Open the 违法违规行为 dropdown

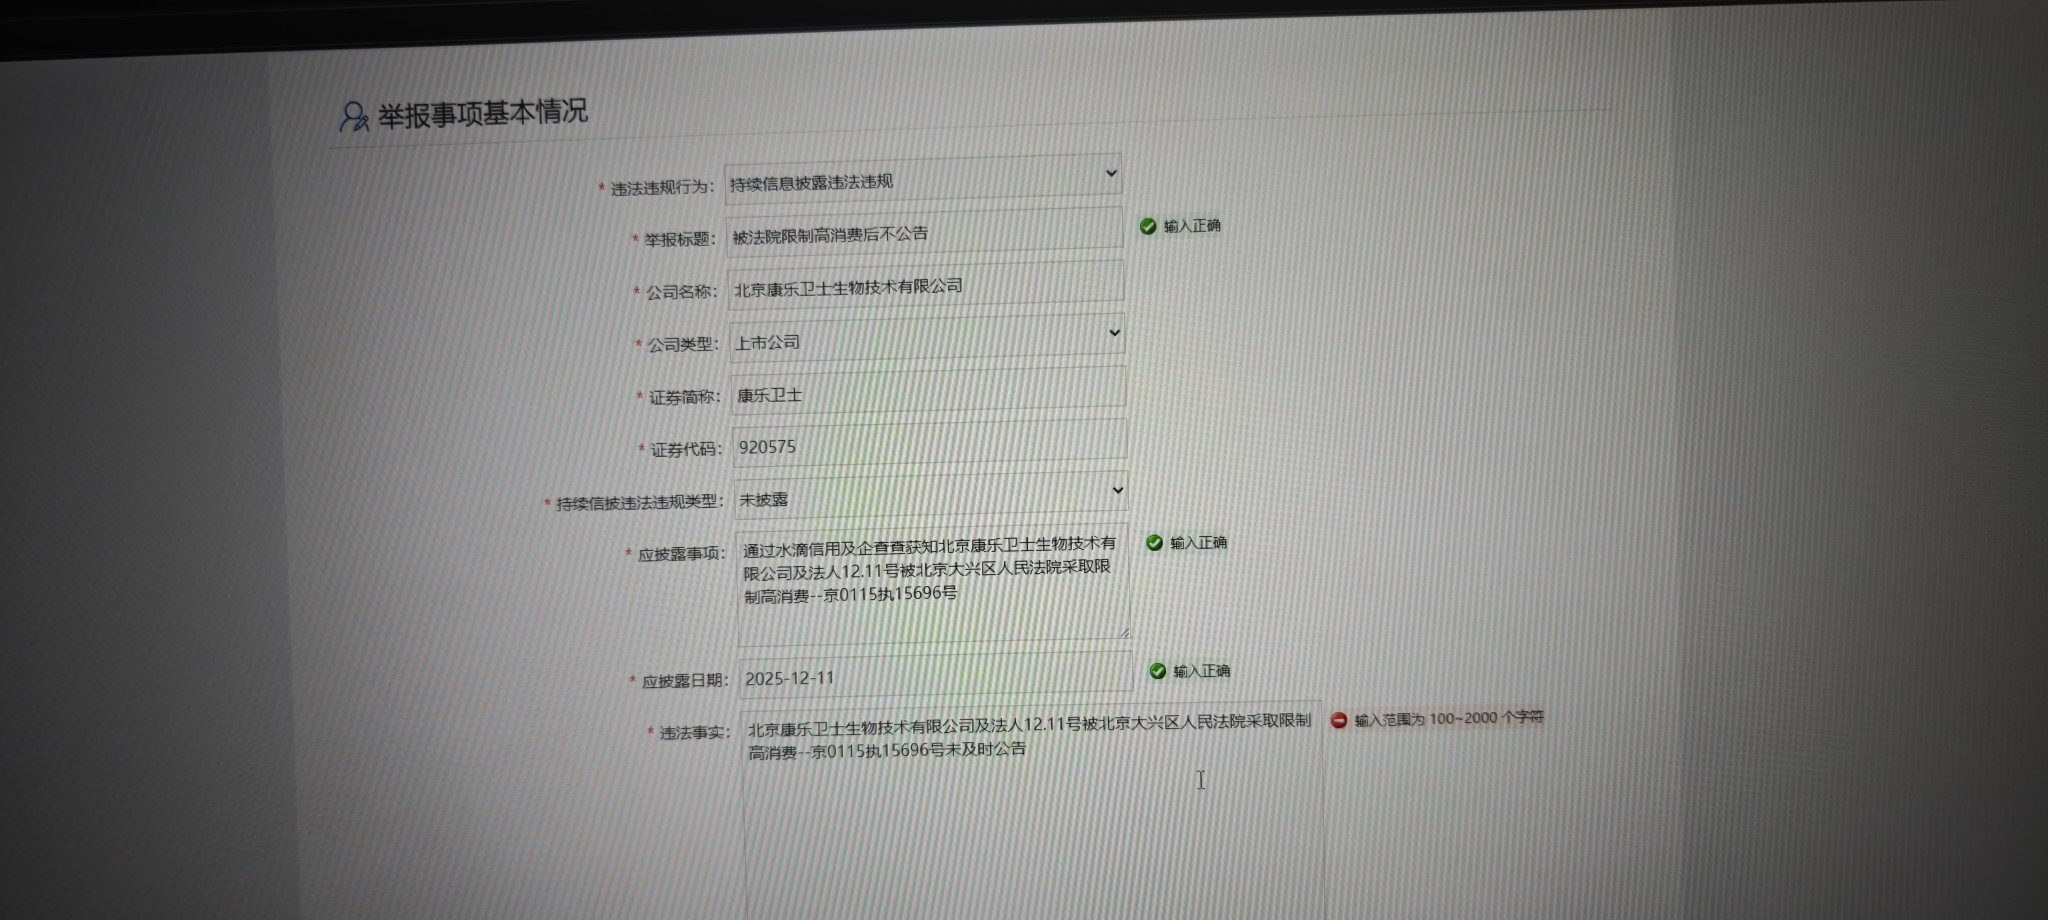pos(922,179)
